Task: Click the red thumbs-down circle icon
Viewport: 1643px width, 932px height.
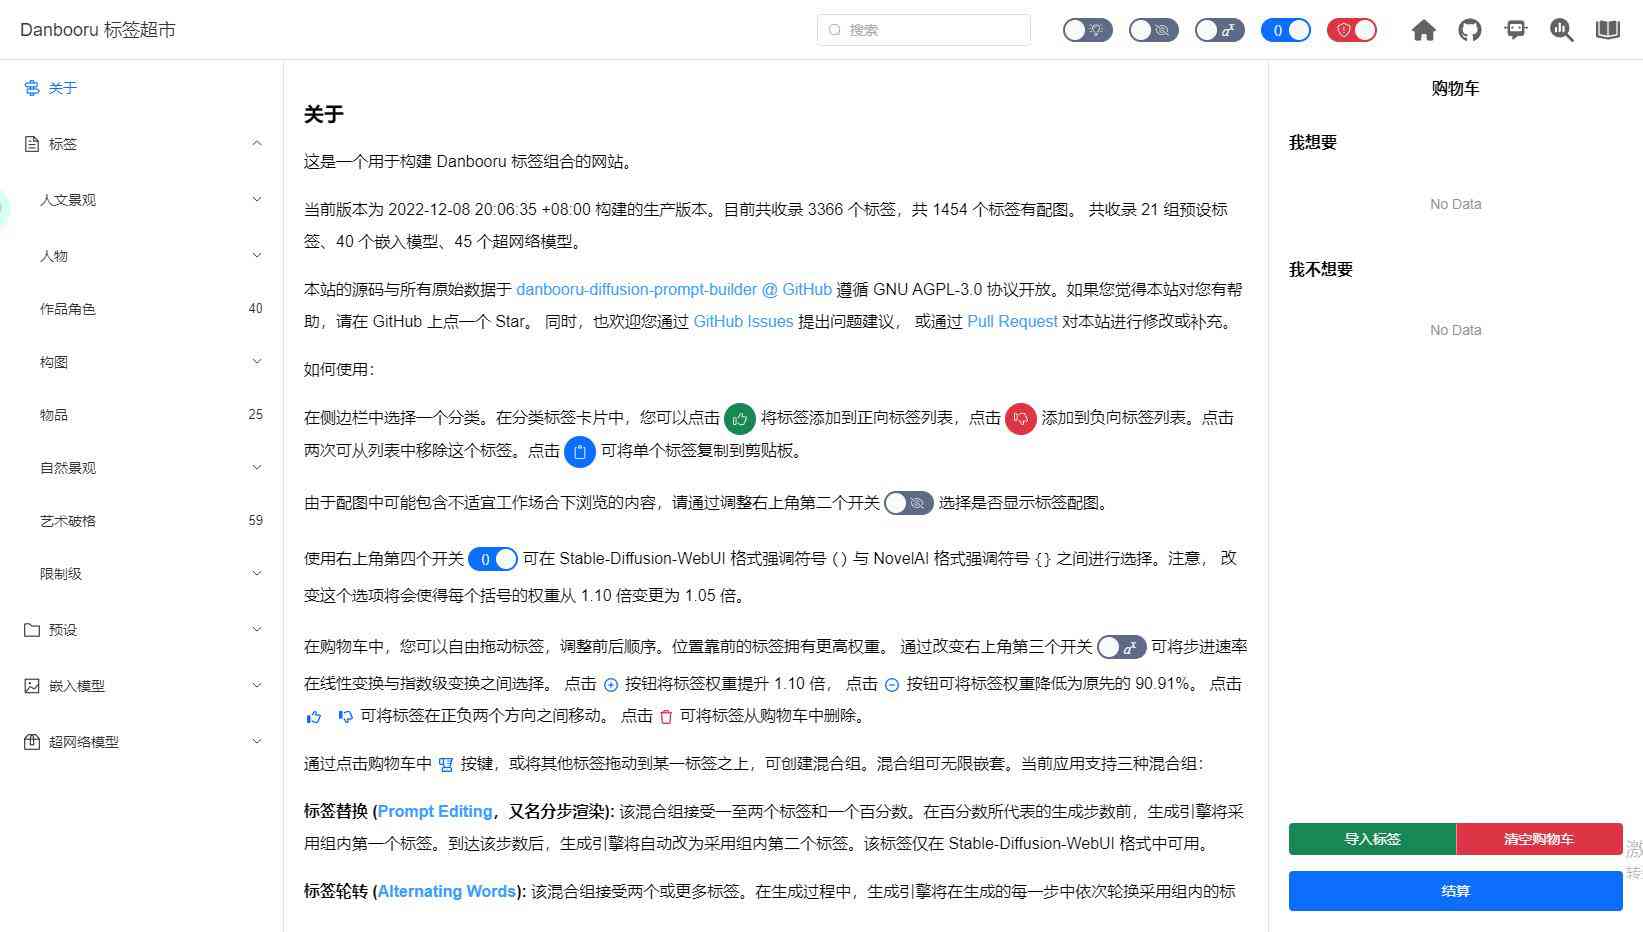Action: [x=1020, y=419]
